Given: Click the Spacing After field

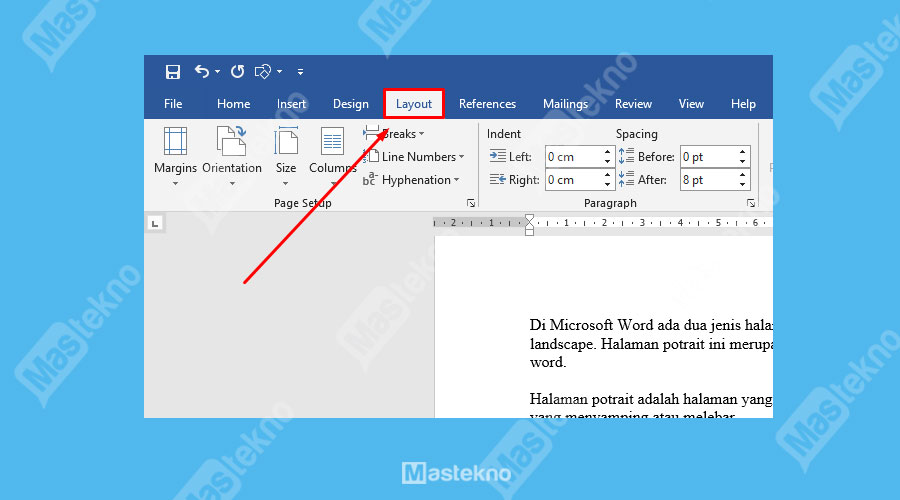Looking at the screenshot, I should [x=708, y=180].
